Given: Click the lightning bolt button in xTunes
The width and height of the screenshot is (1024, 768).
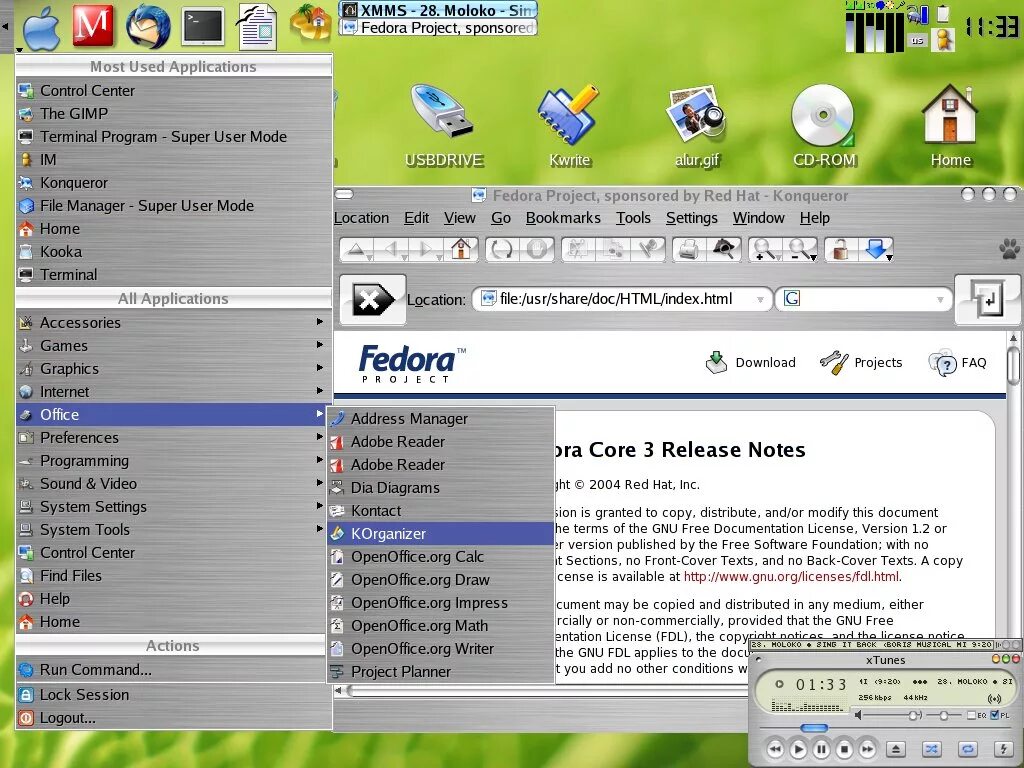Looking at the screenshot, I should 1003,749.
